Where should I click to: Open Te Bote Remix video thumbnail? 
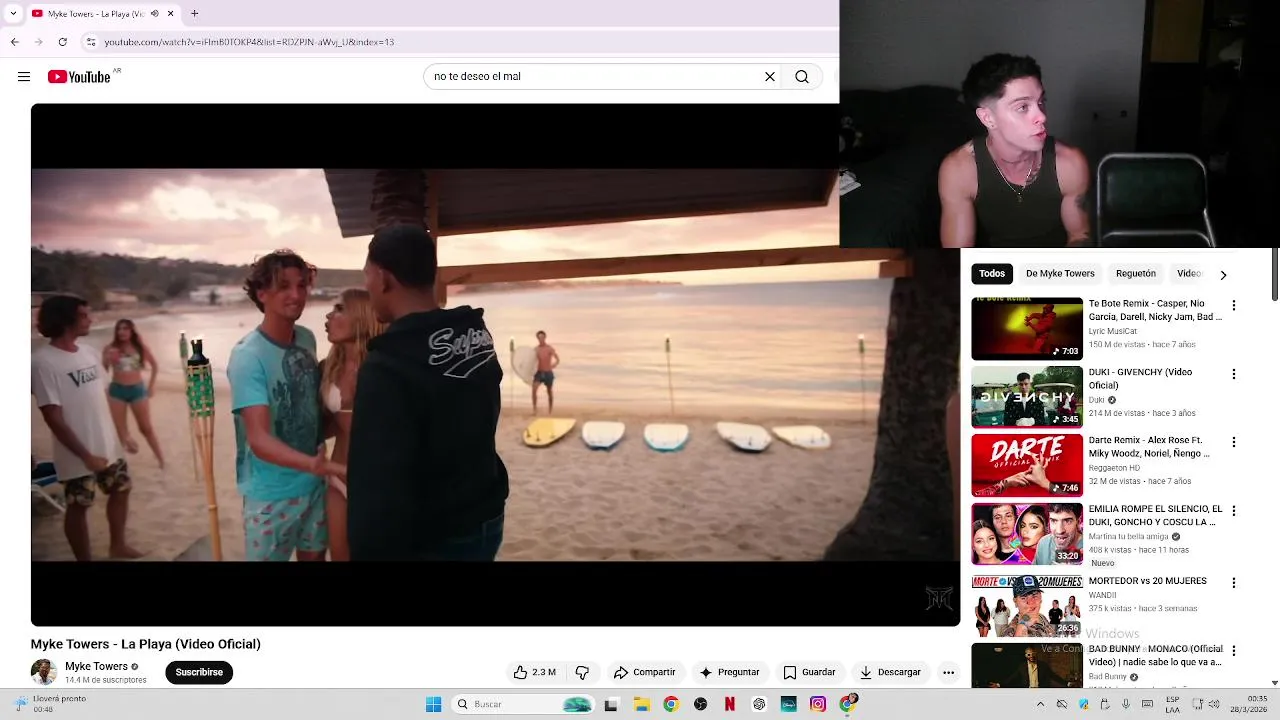[x=1027, y=329]
